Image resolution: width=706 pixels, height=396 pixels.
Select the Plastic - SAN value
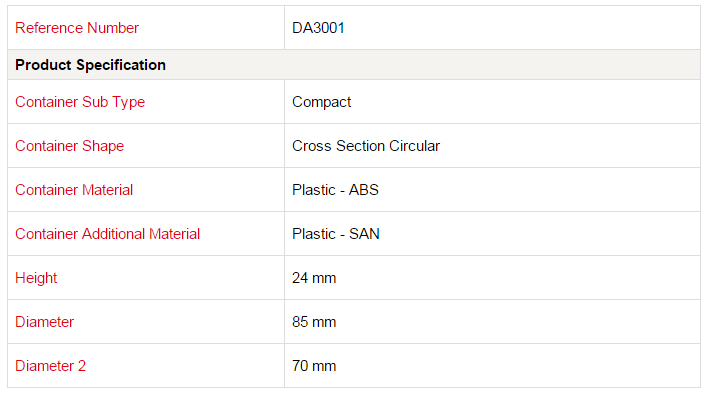click(x=335, y=234)
